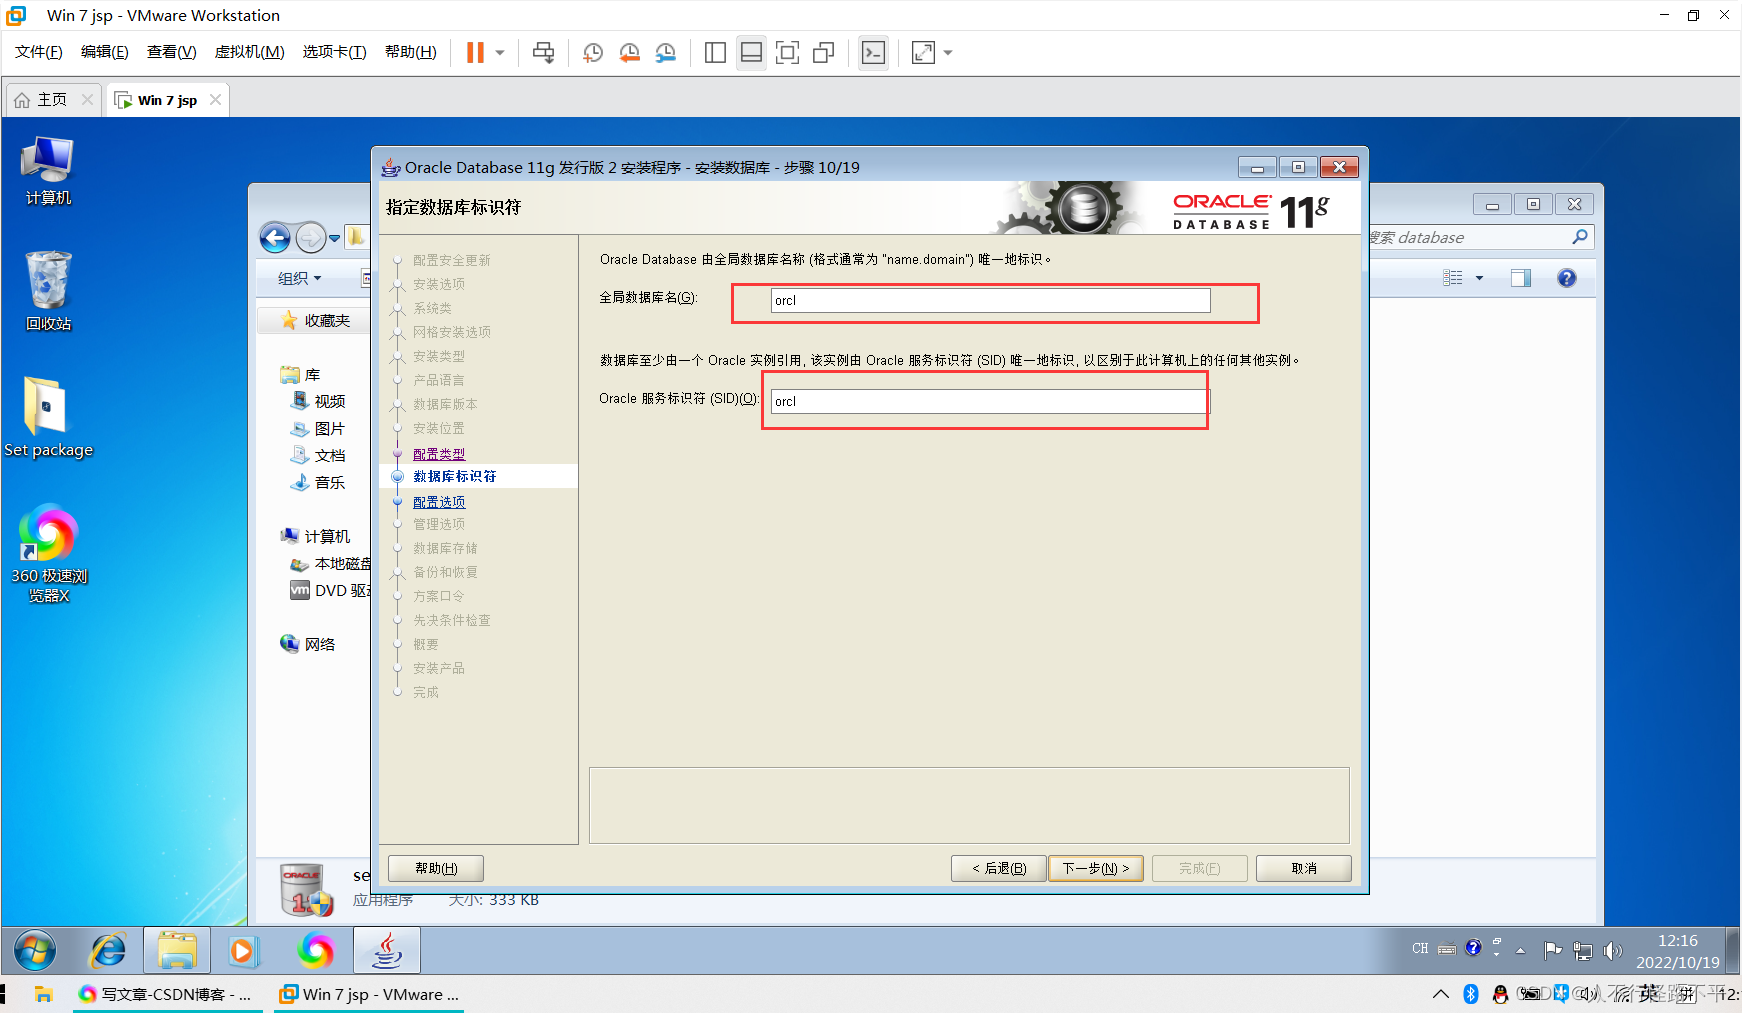
Task: Go to the 配置类型 step link
Action: tap(439, 454)
